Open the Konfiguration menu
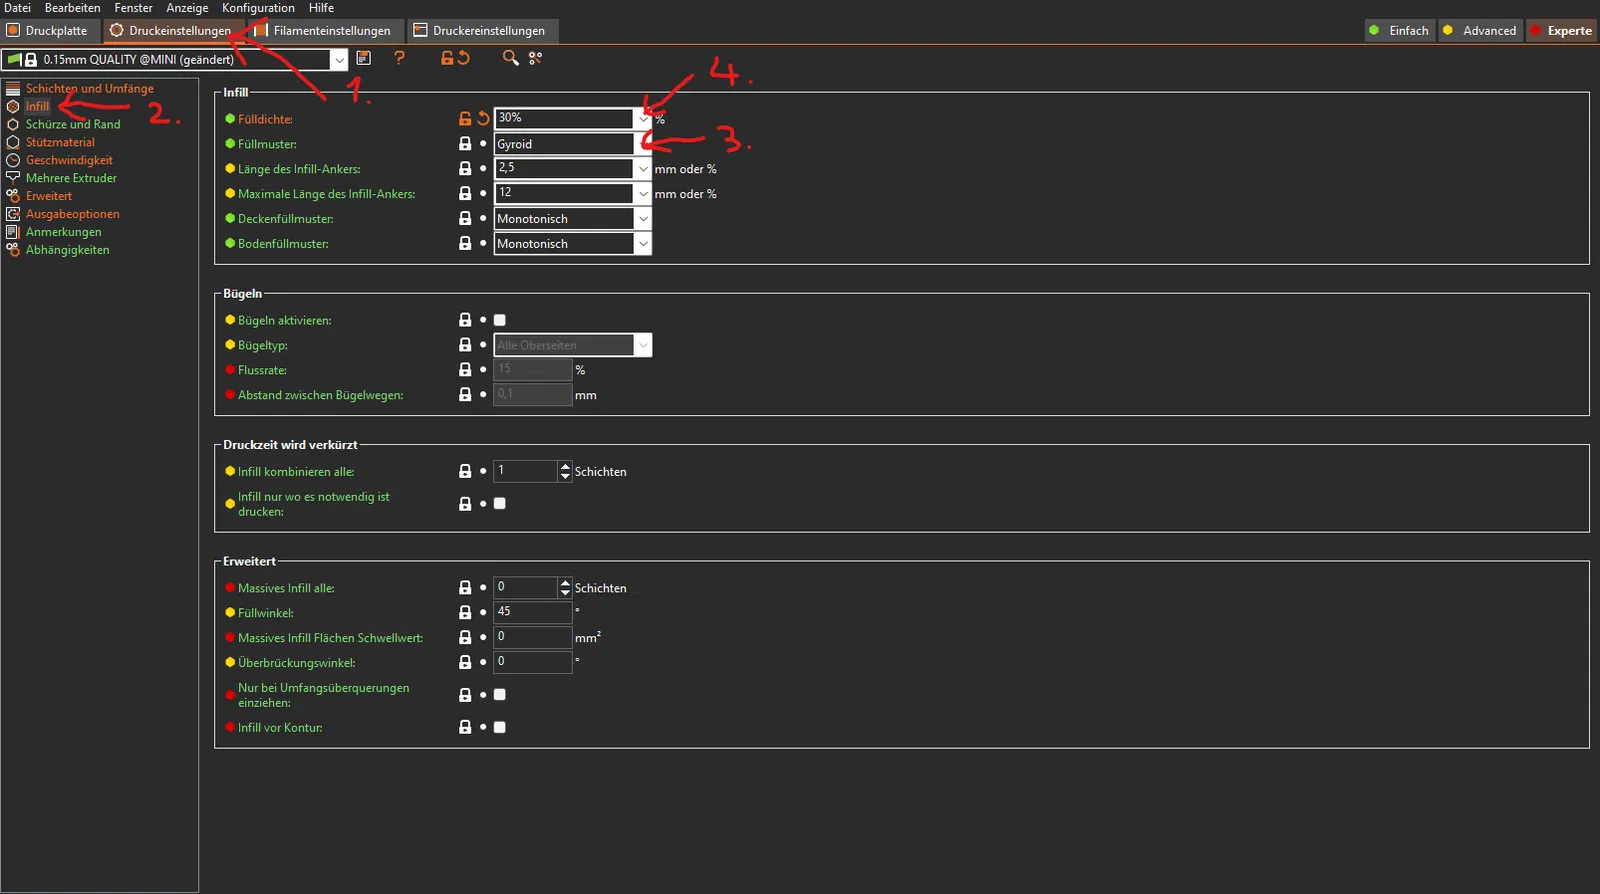 coord(258,8)
